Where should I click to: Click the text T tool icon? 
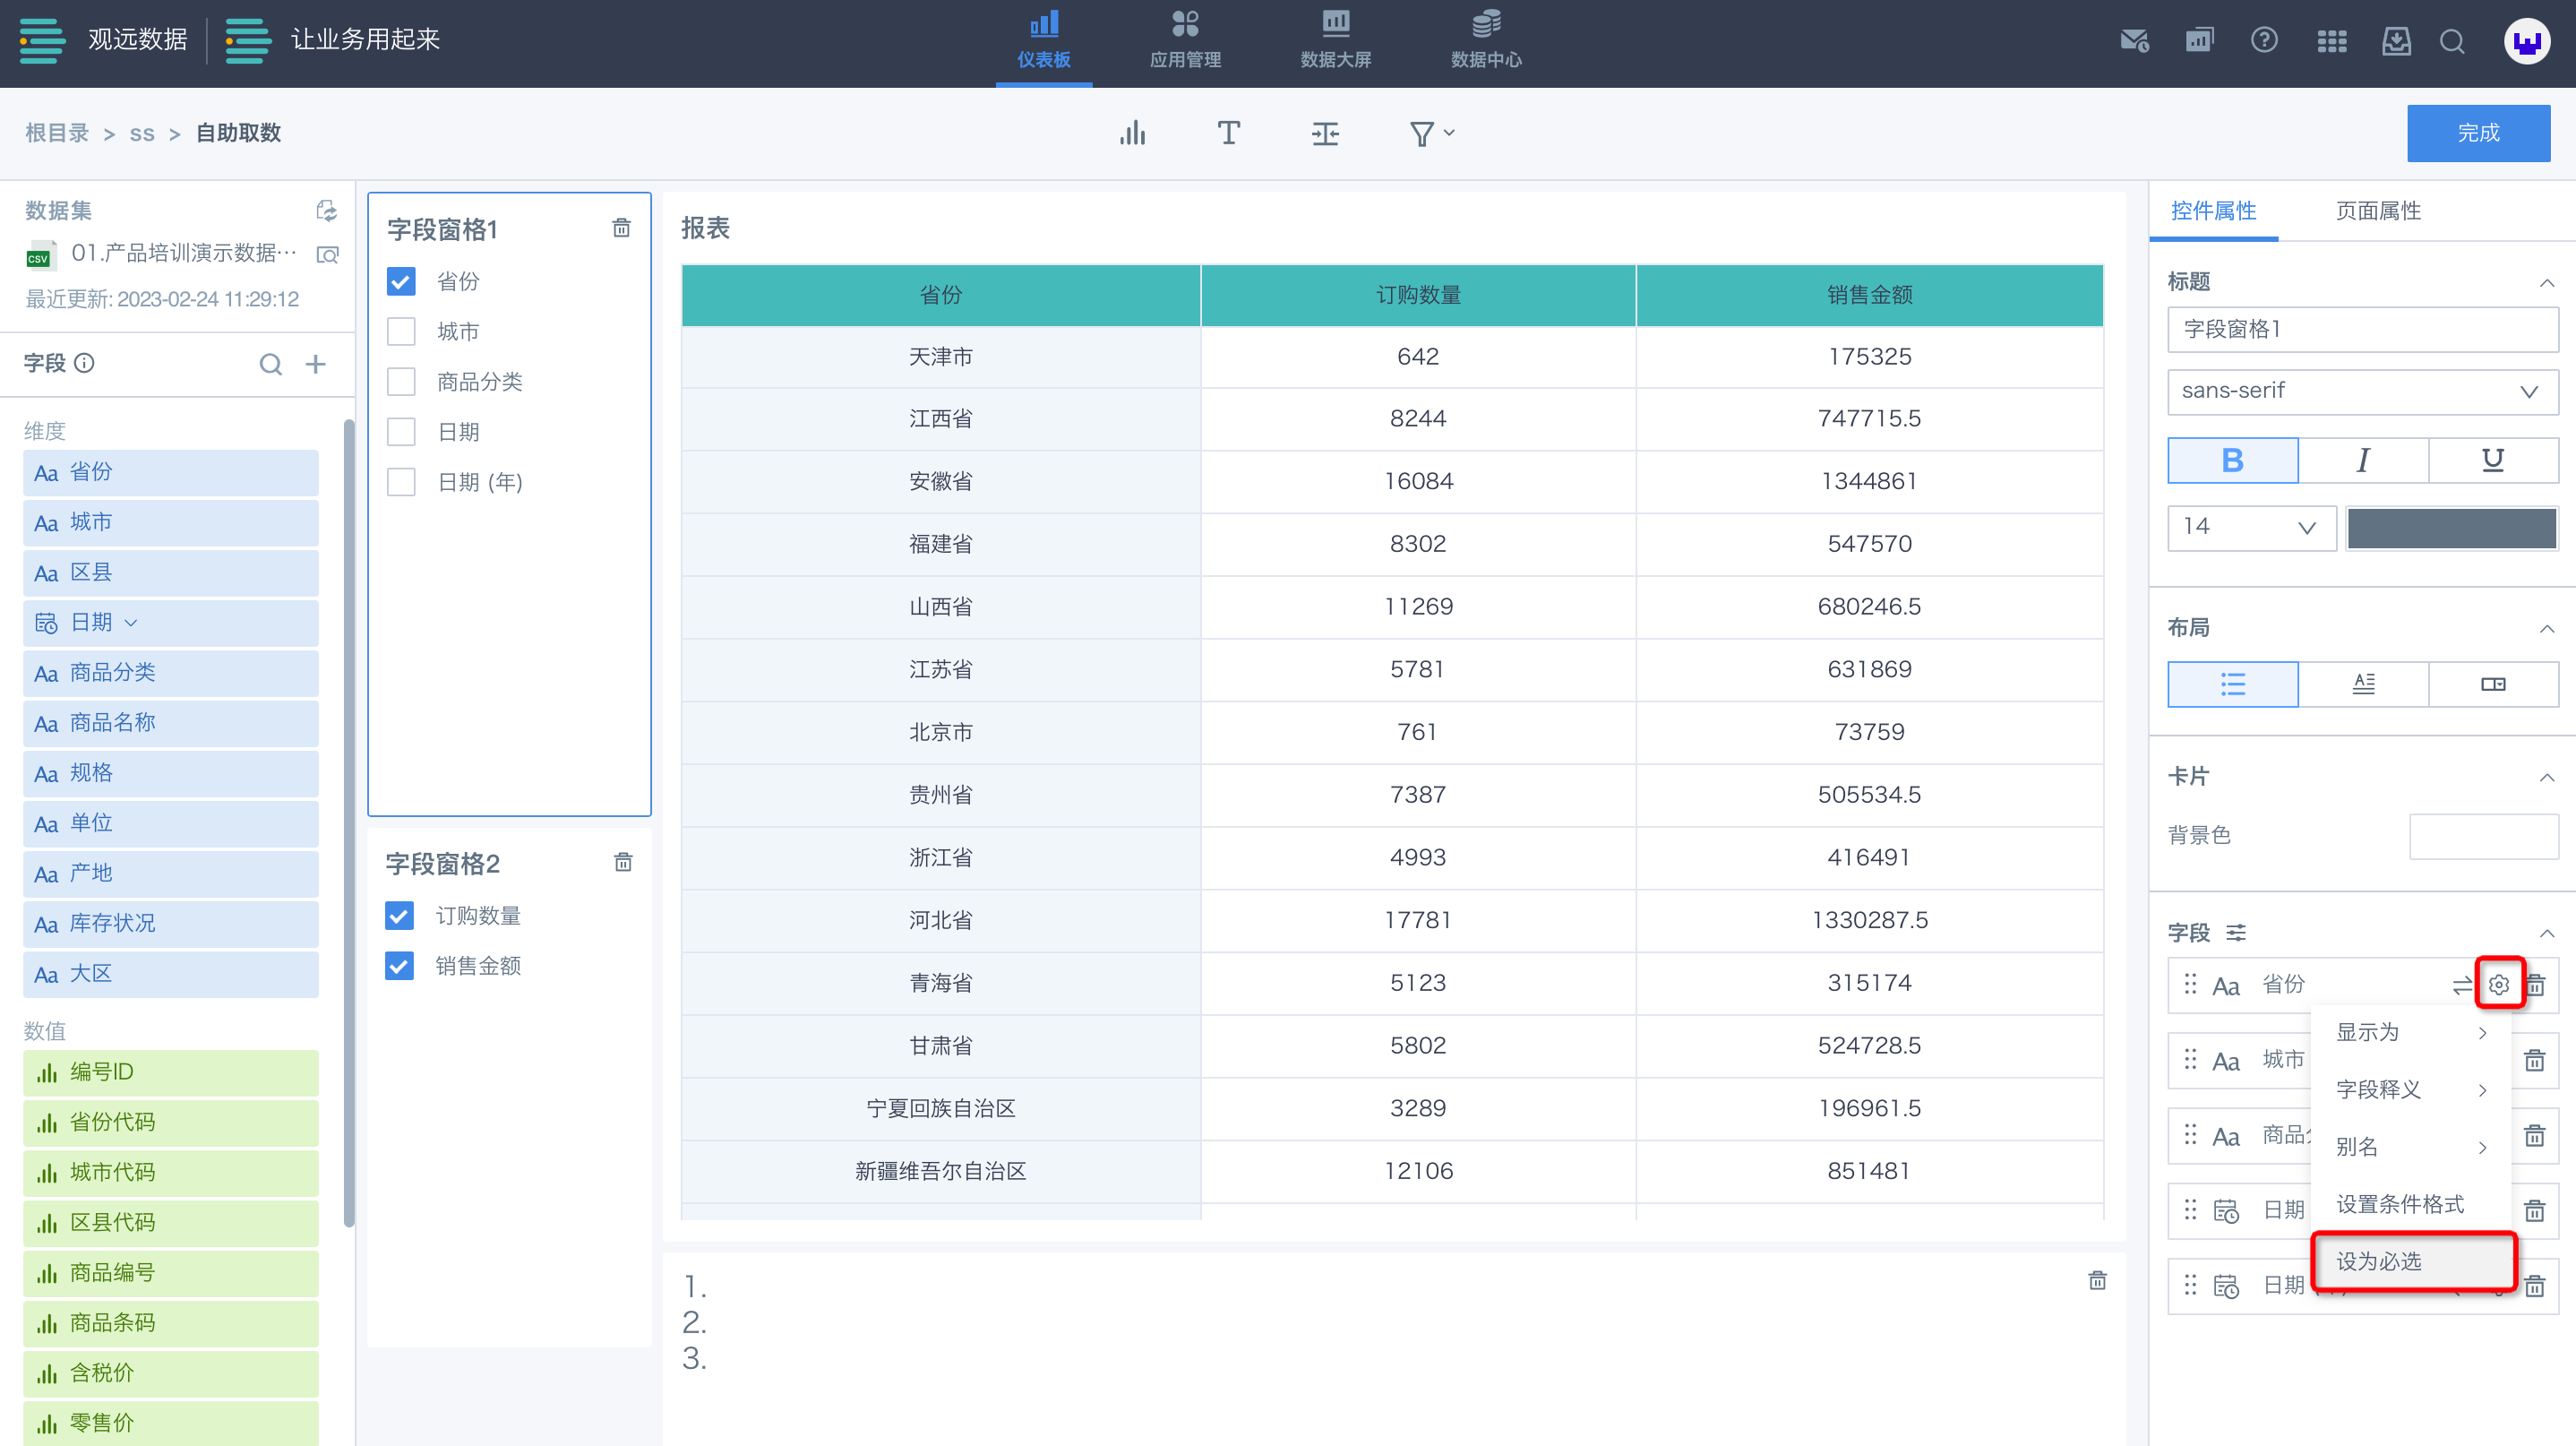(x=1228, y=133)
